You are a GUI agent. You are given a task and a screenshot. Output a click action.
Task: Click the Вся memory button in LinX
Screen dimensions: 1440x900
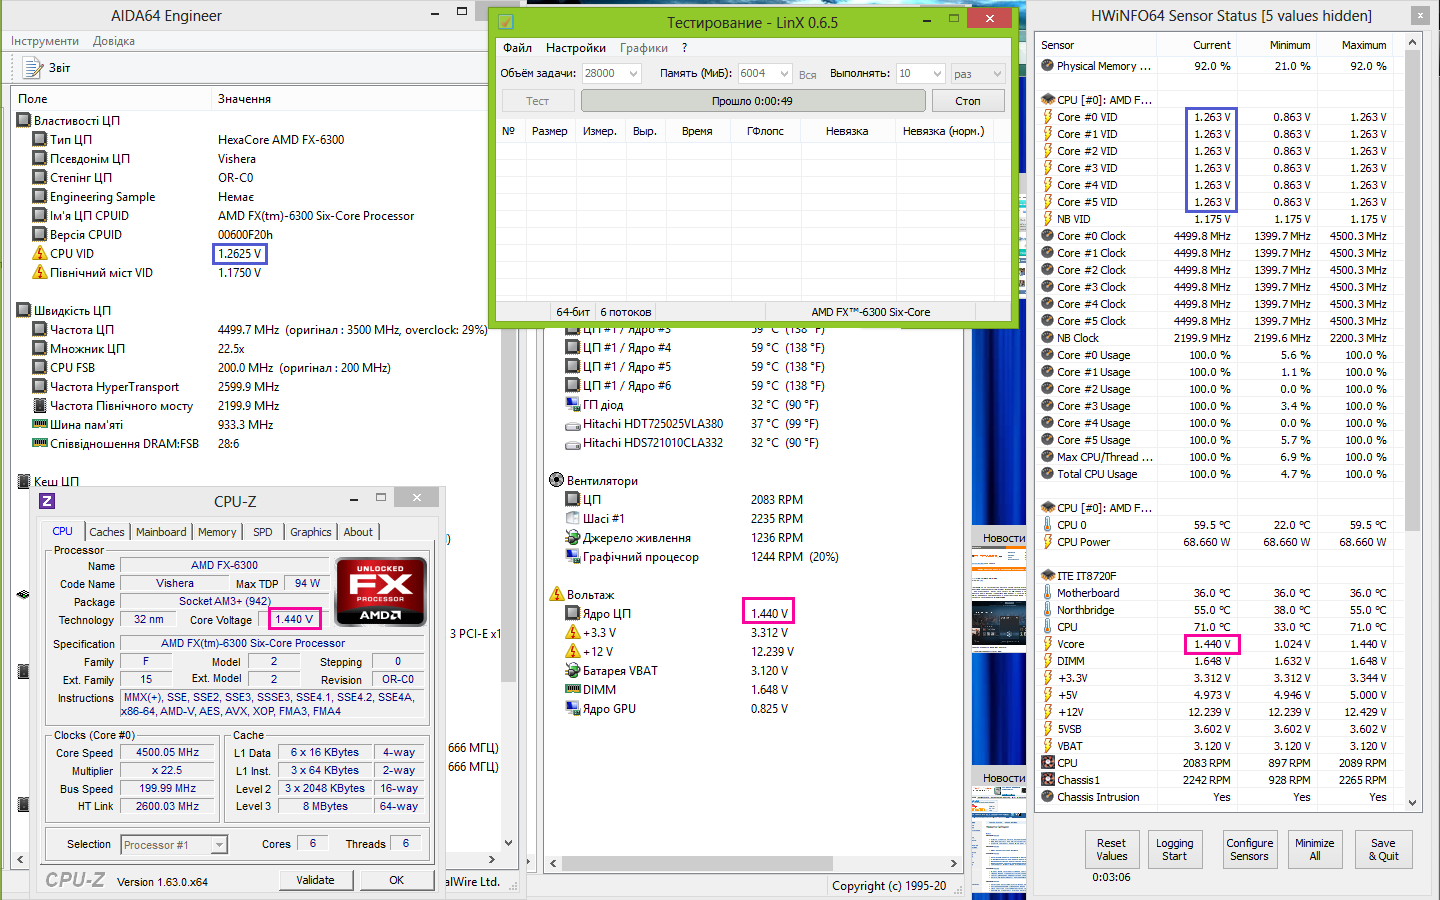click(x=808, y=74)
